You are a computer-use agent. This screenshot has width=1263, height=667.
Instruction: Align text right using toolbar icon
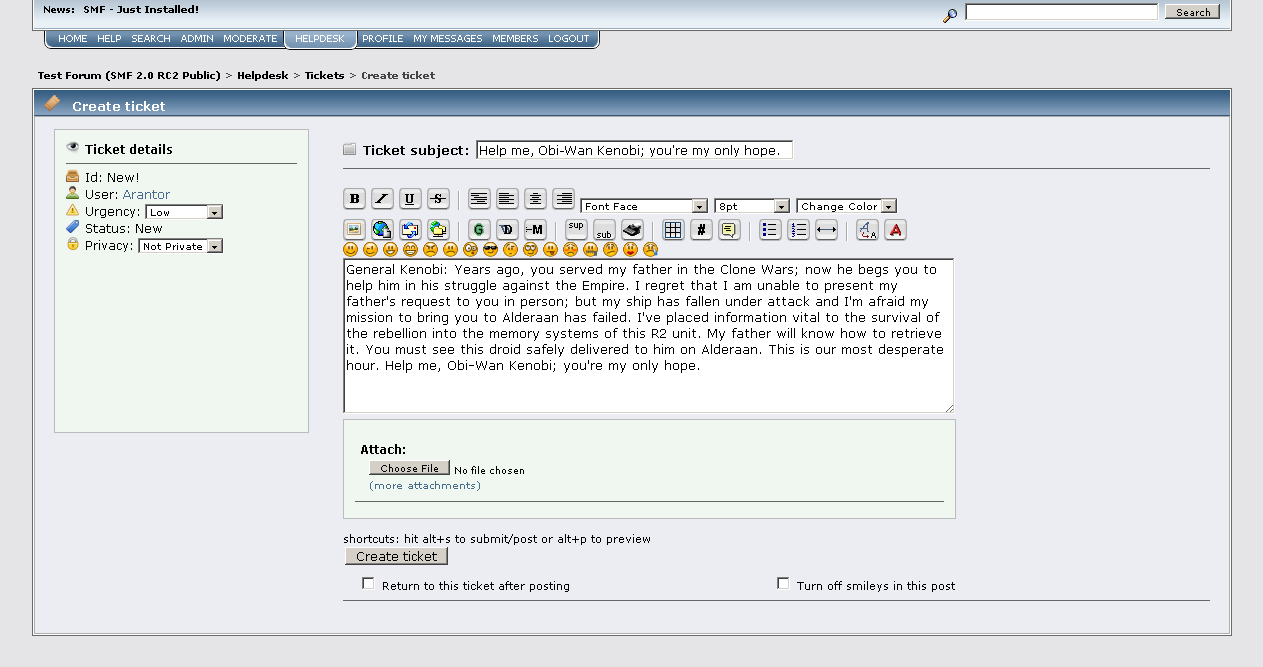tap(563, 198)
